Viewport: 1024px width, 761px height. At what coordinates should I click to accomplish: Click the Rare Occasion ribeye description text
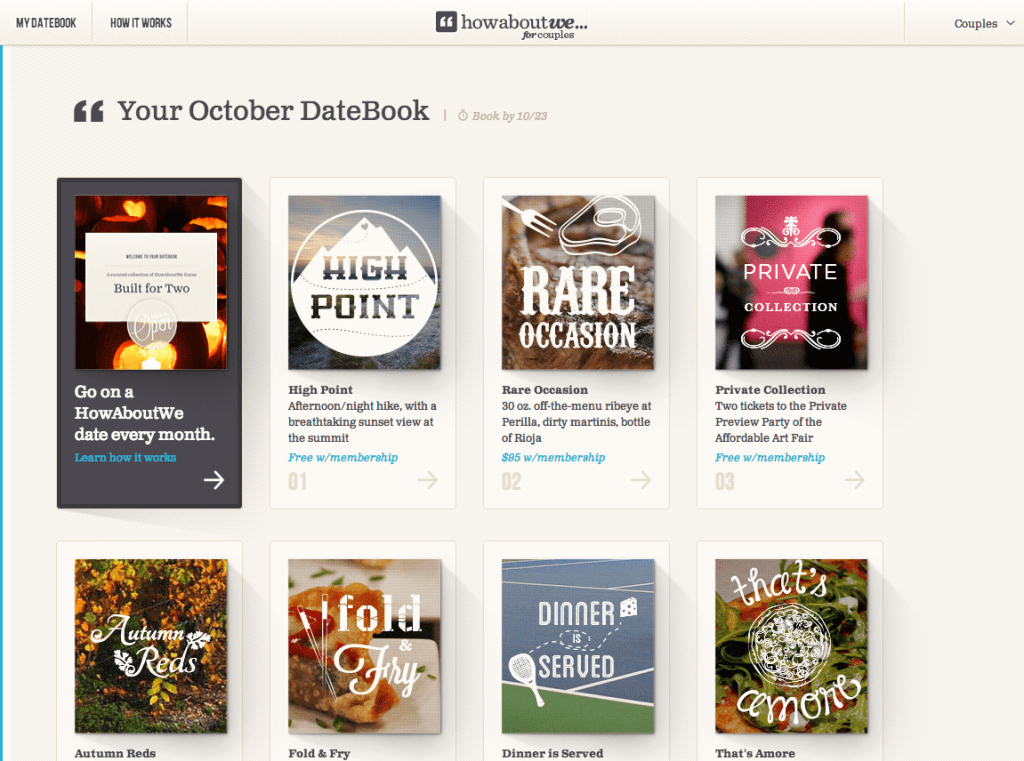click(x=577, y=422)
